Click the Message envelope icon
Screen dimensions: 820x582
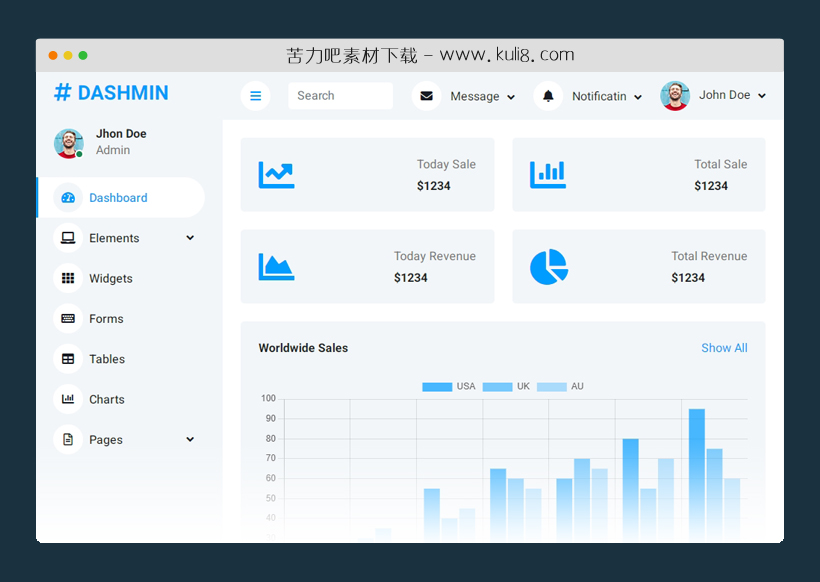point(426,95)
